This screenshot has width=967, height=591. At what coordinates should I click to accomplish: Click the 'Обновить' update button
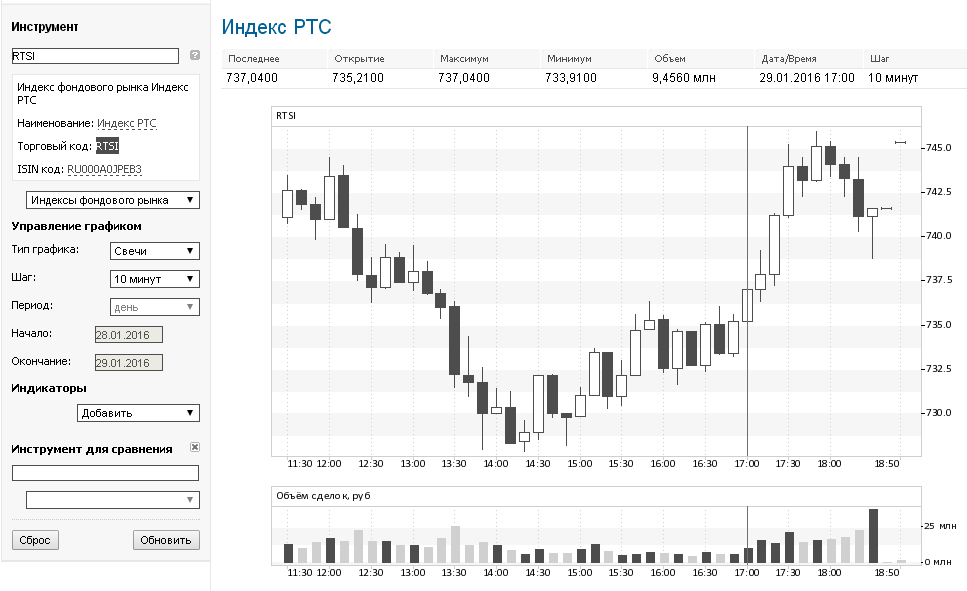pyautogui.click(x=166, y=540)
